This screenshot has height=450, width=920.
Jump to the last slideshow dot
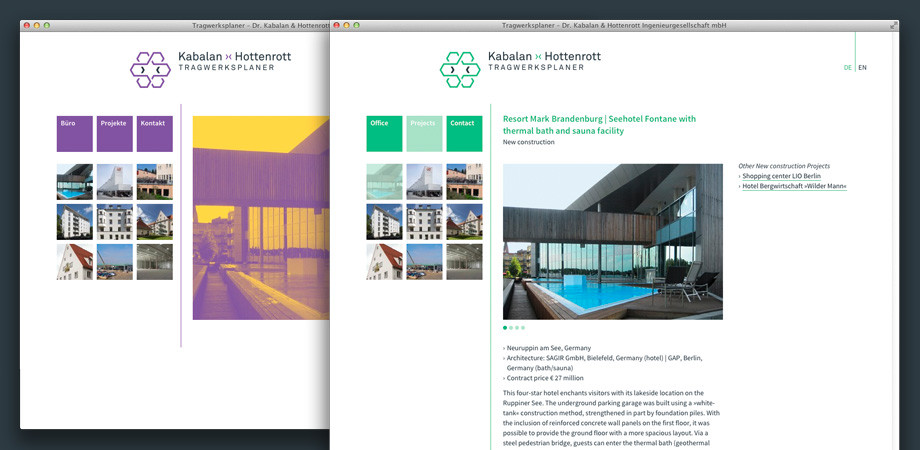[x=523, y=327]
